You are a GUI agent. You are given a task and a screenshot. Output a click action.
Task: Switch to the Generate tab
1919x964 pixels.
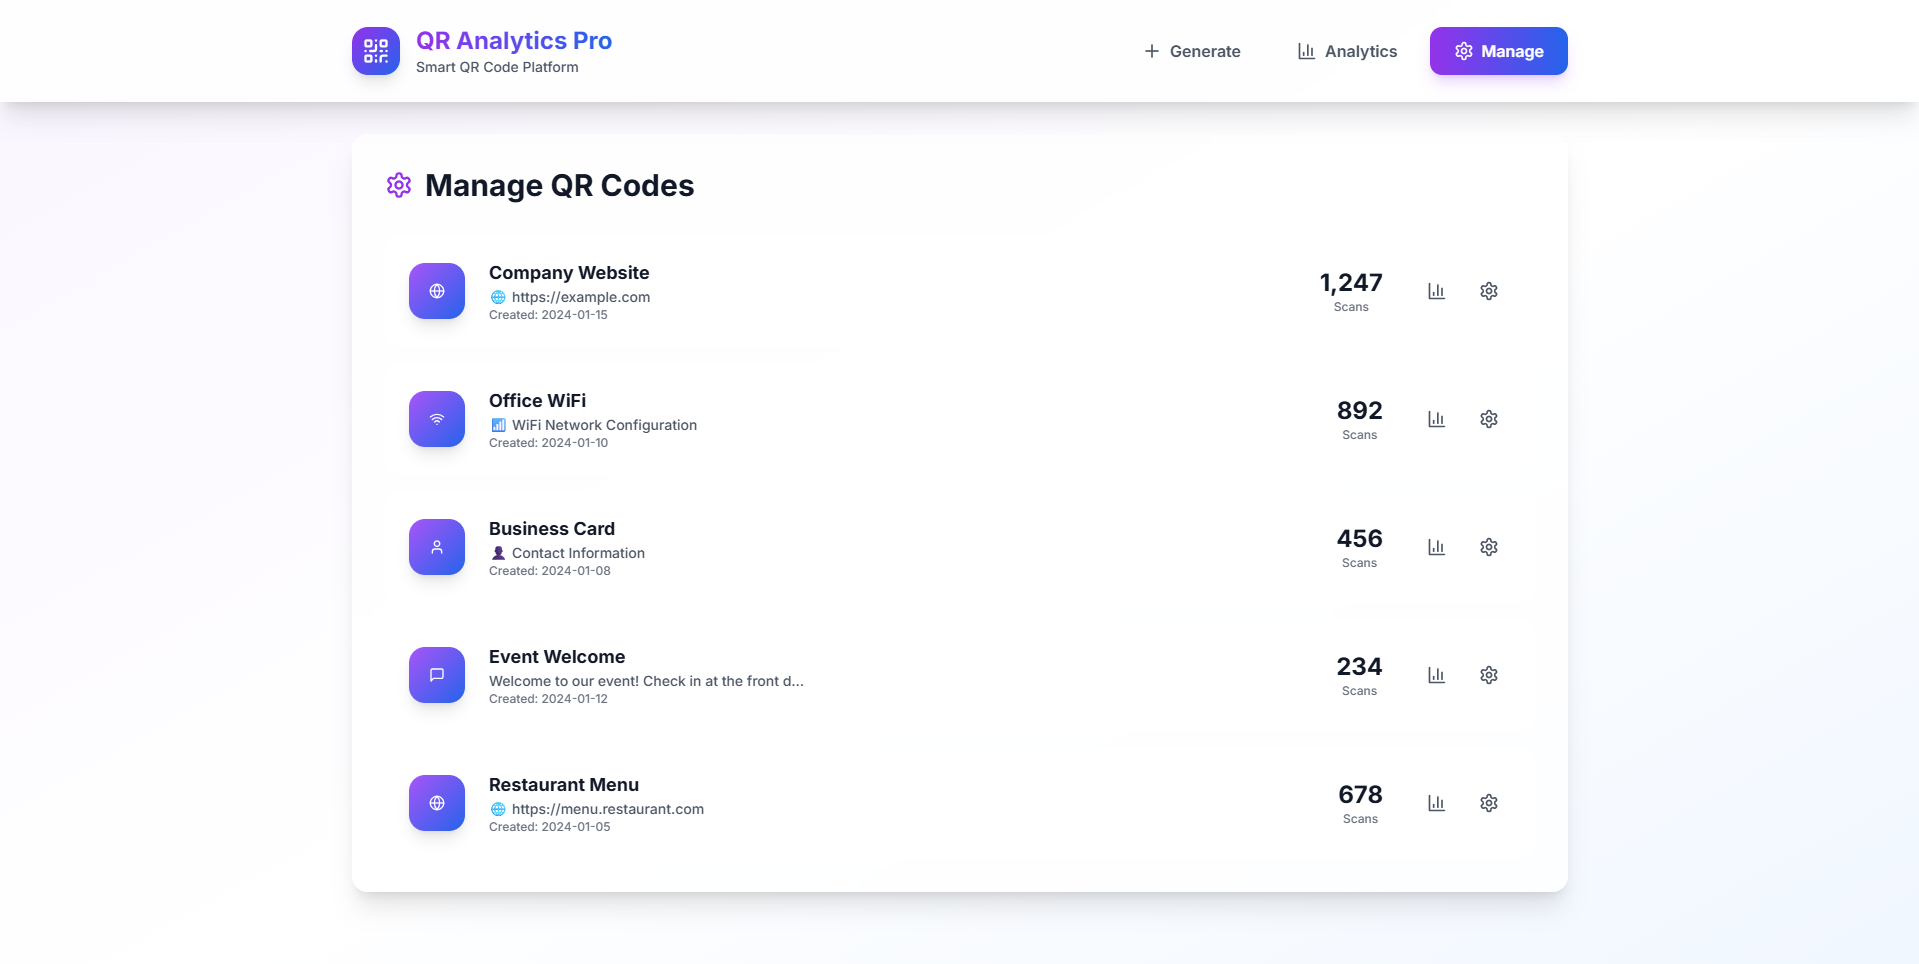(x=1192, y=51)
